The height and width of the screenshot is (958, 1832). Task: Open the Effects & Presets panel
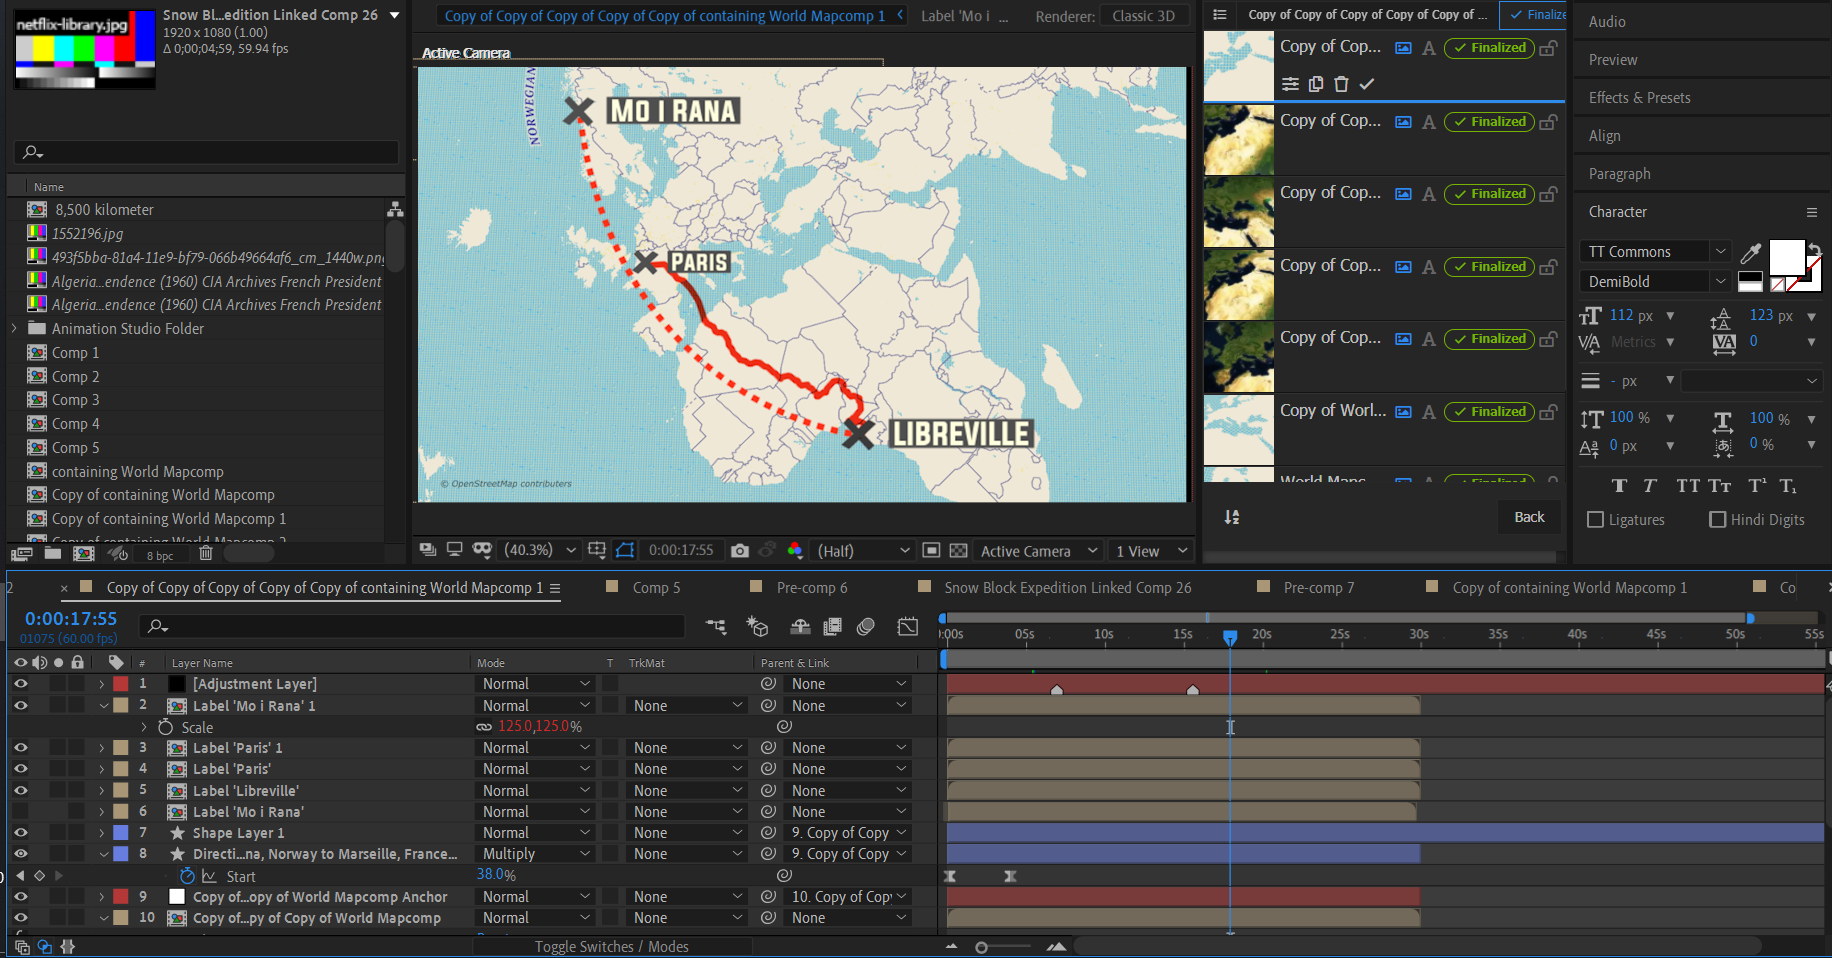(x=1639, y=98)
